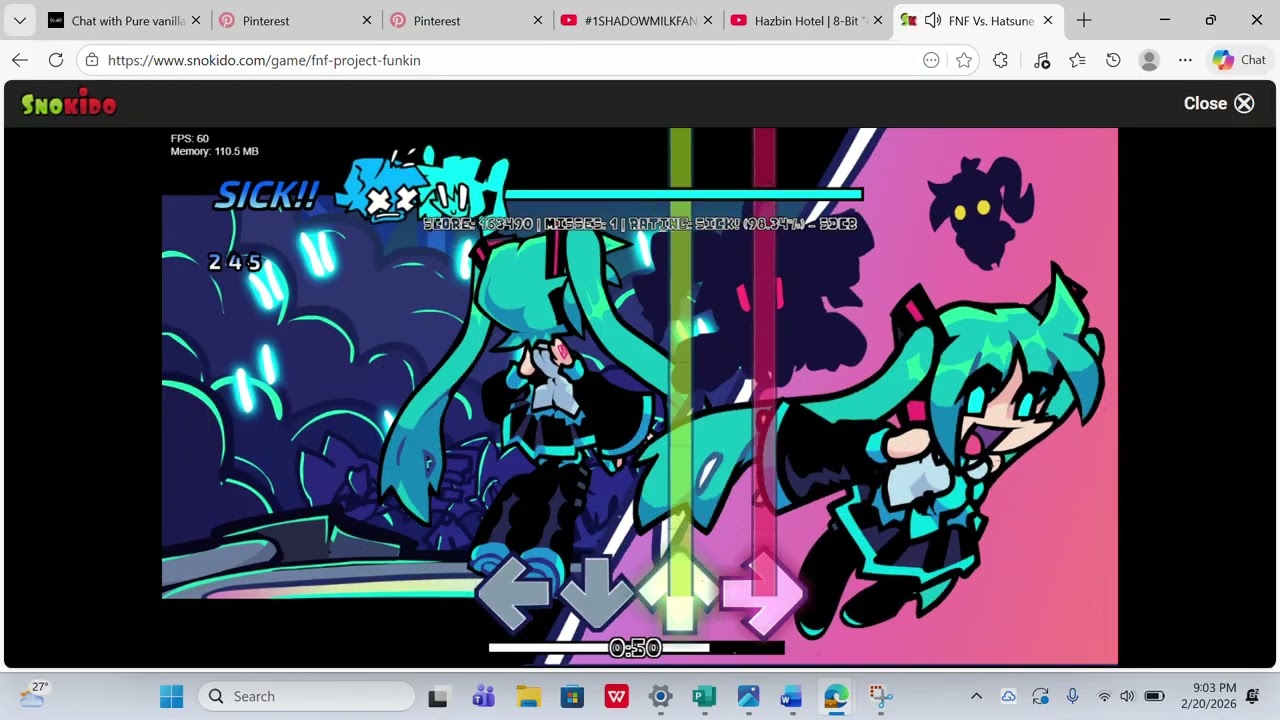Hit the glowing up arrow receptor

[x=679, y=593]
